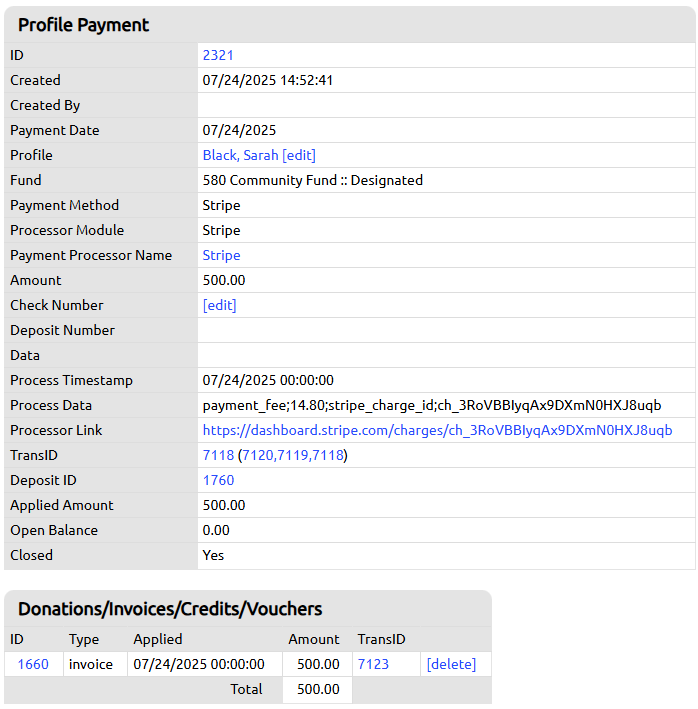Click the Donations/Invoices/Credits/Vouchers heading

(x=170, y=609)
